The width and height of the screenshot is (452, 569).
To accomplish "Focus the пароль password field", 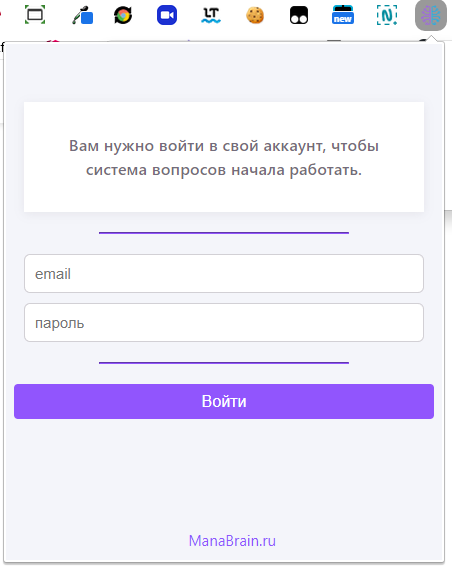I will coord(224,323).
